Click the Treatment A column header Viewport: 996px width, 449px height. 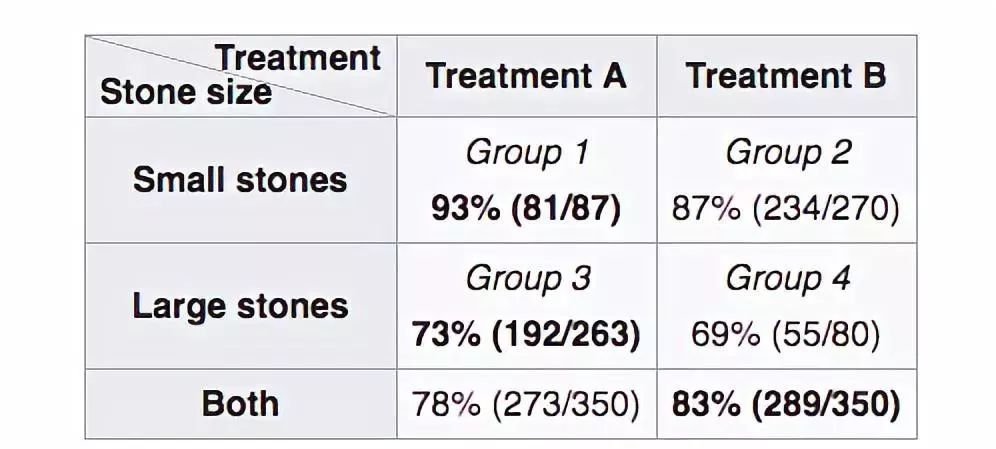(x=526, y=76)
